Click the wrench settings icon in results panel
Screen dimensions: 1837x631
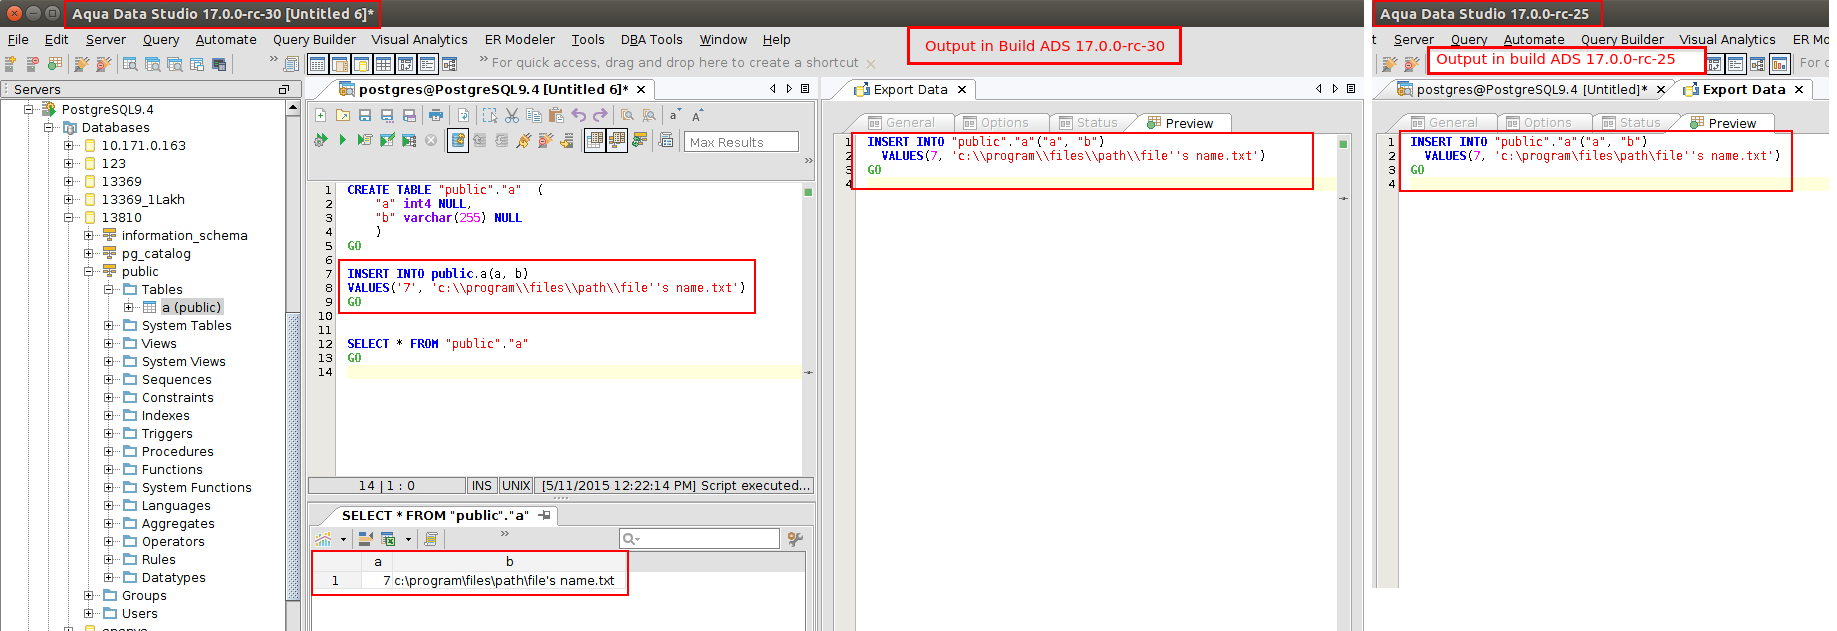point(795,539)
